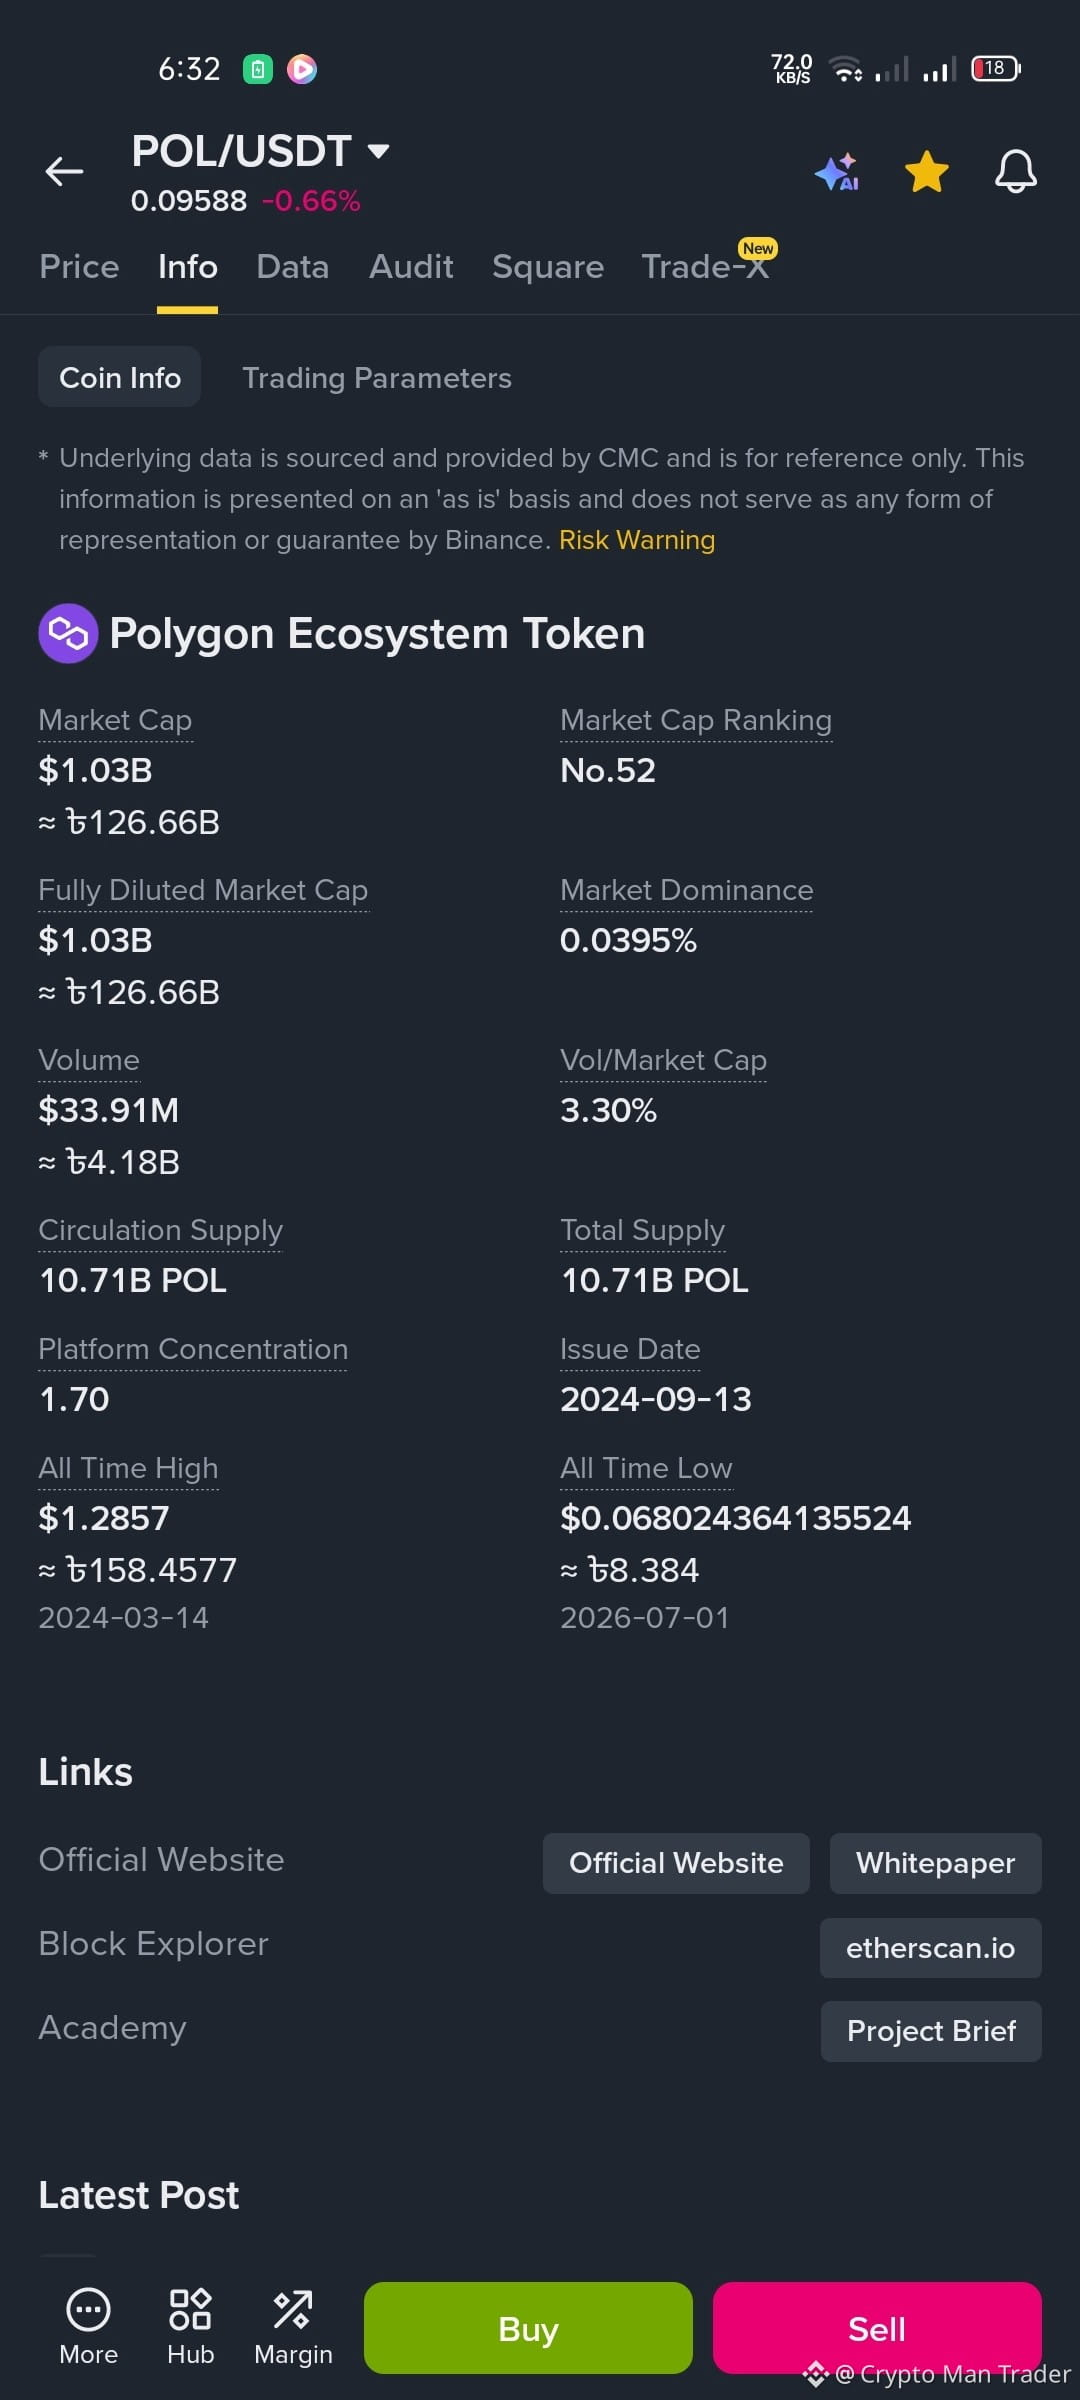The image size is (1080, 2400).
Task: Open the Project Brief academy button
Action: [931, 2031]
